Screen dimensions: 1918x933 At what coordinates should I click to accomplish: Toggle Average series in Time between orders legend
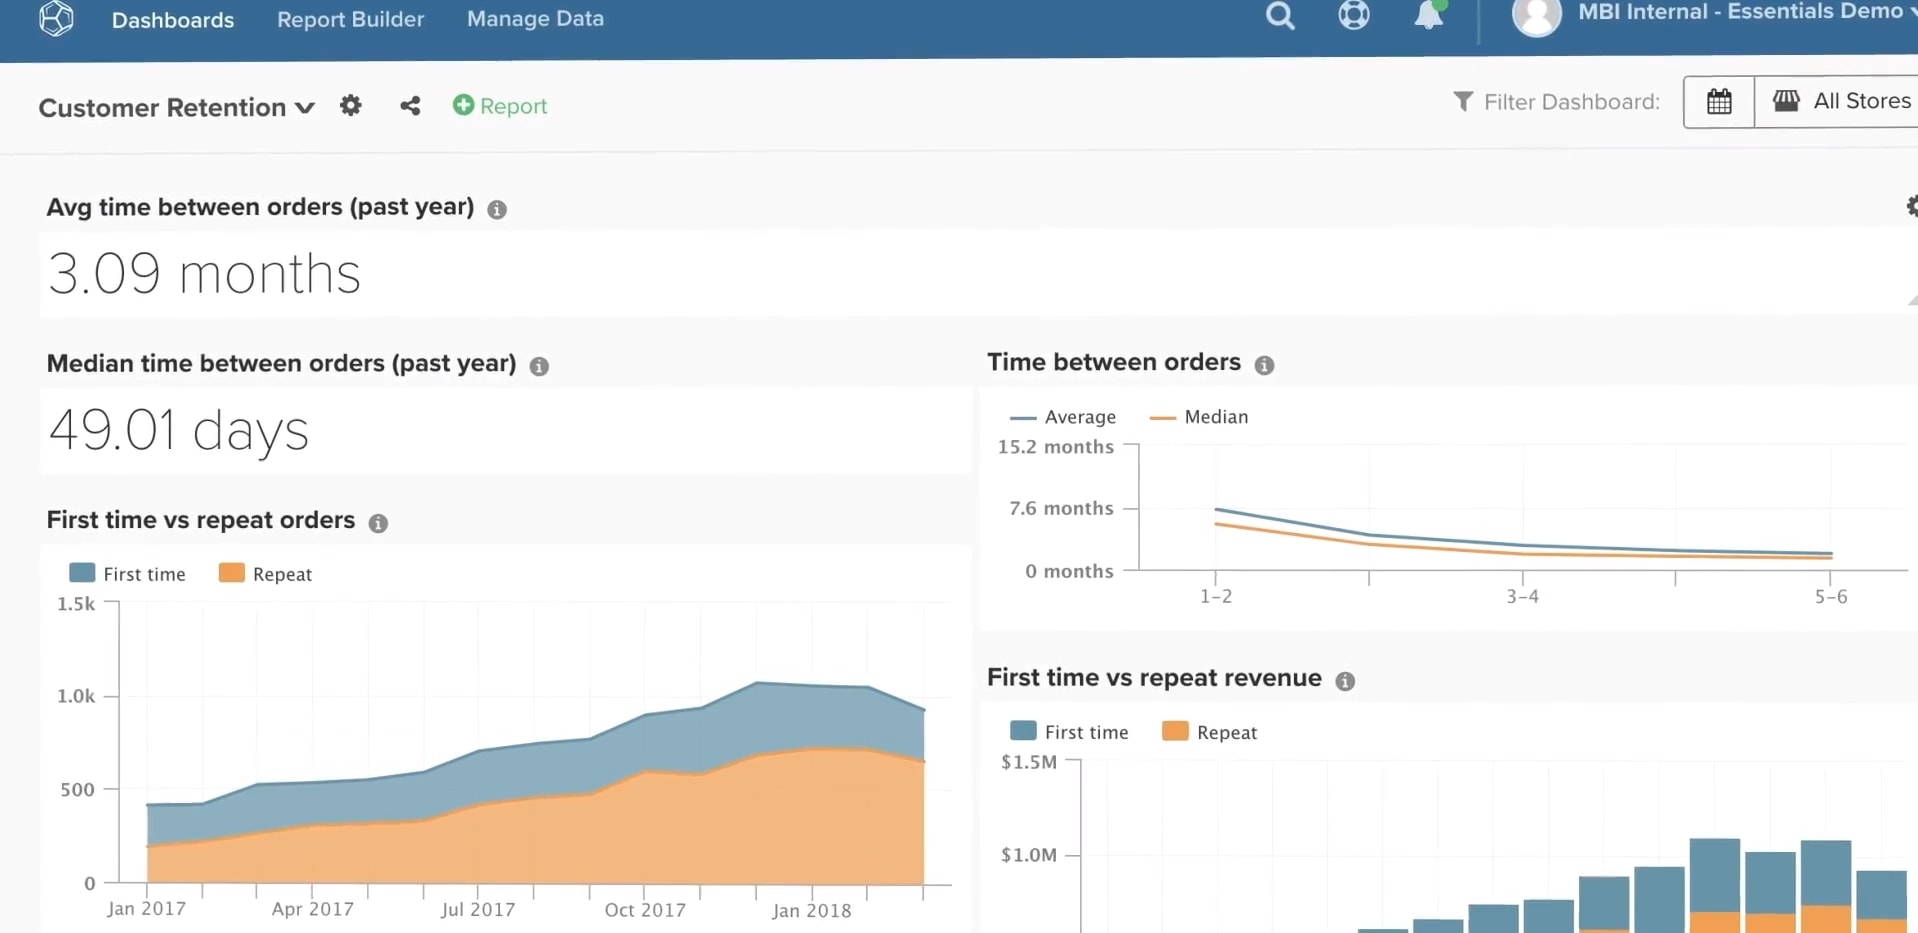coord(1063,417)
